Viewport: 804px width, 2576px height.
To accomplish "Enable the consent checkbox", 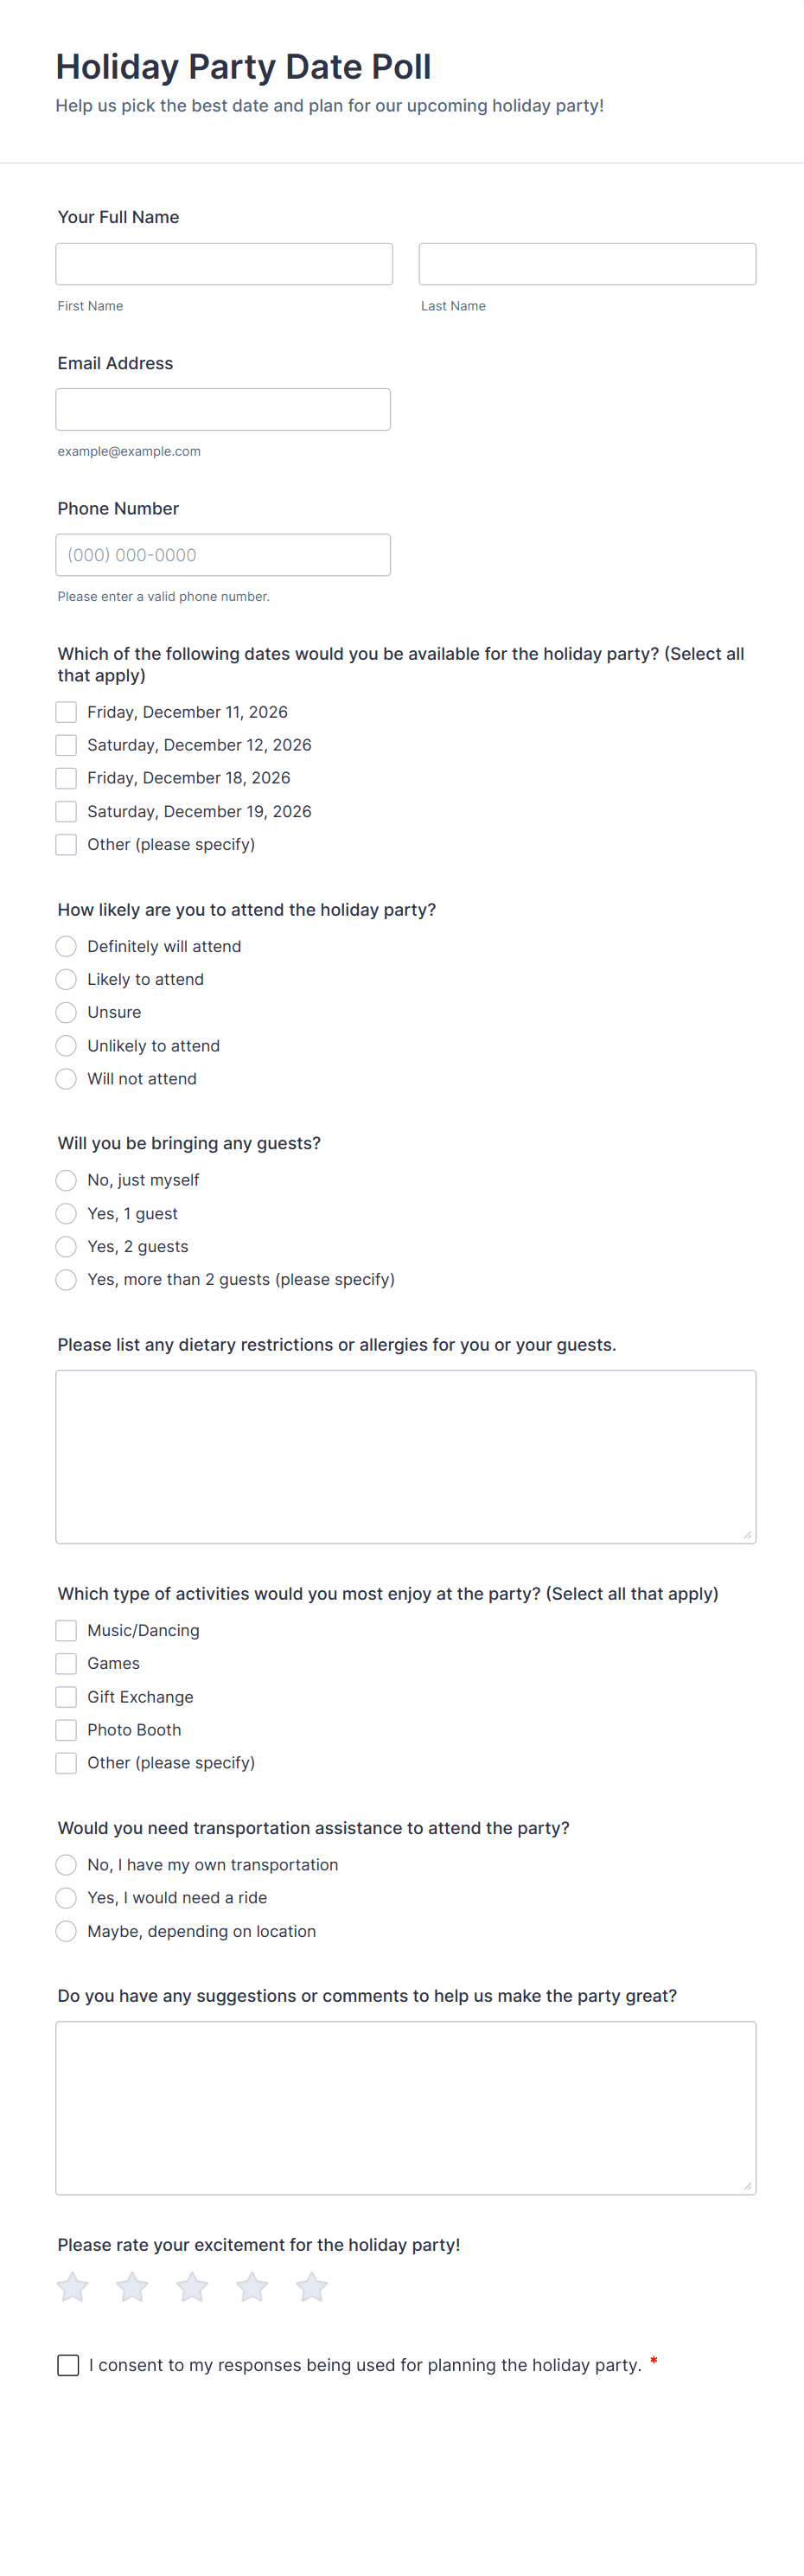I will (x=68, y=2365).
